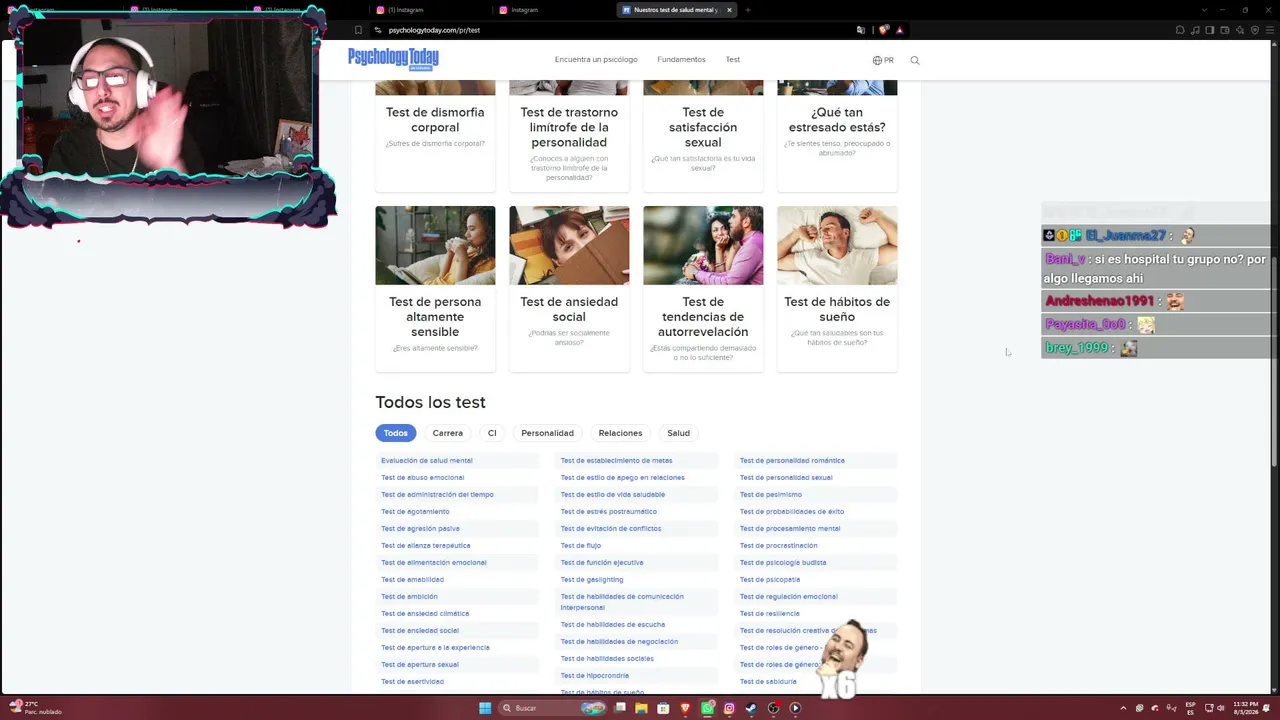Open 'Test de establecimiento de metas' link
The height and width of the screenshot is (720, 1280).
pyautogui.click(x=616, y=461)
